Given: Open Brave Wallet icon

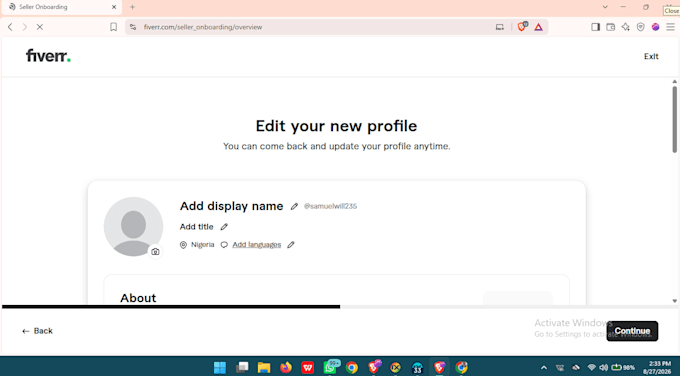Looking at the screenshot, I should tap(611, 27).
